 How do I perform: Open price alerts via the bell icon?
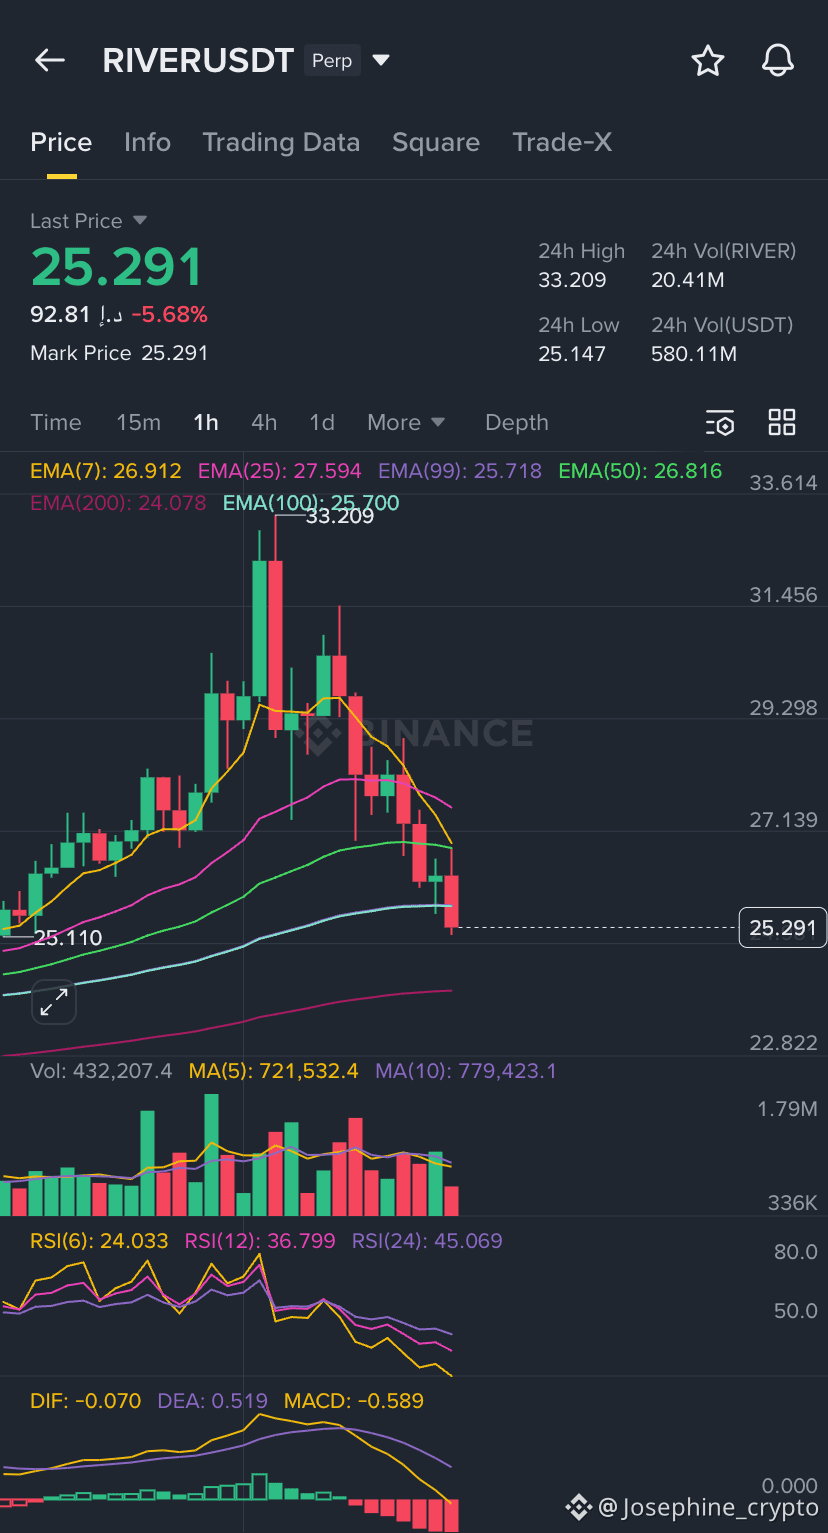(778, 61)
